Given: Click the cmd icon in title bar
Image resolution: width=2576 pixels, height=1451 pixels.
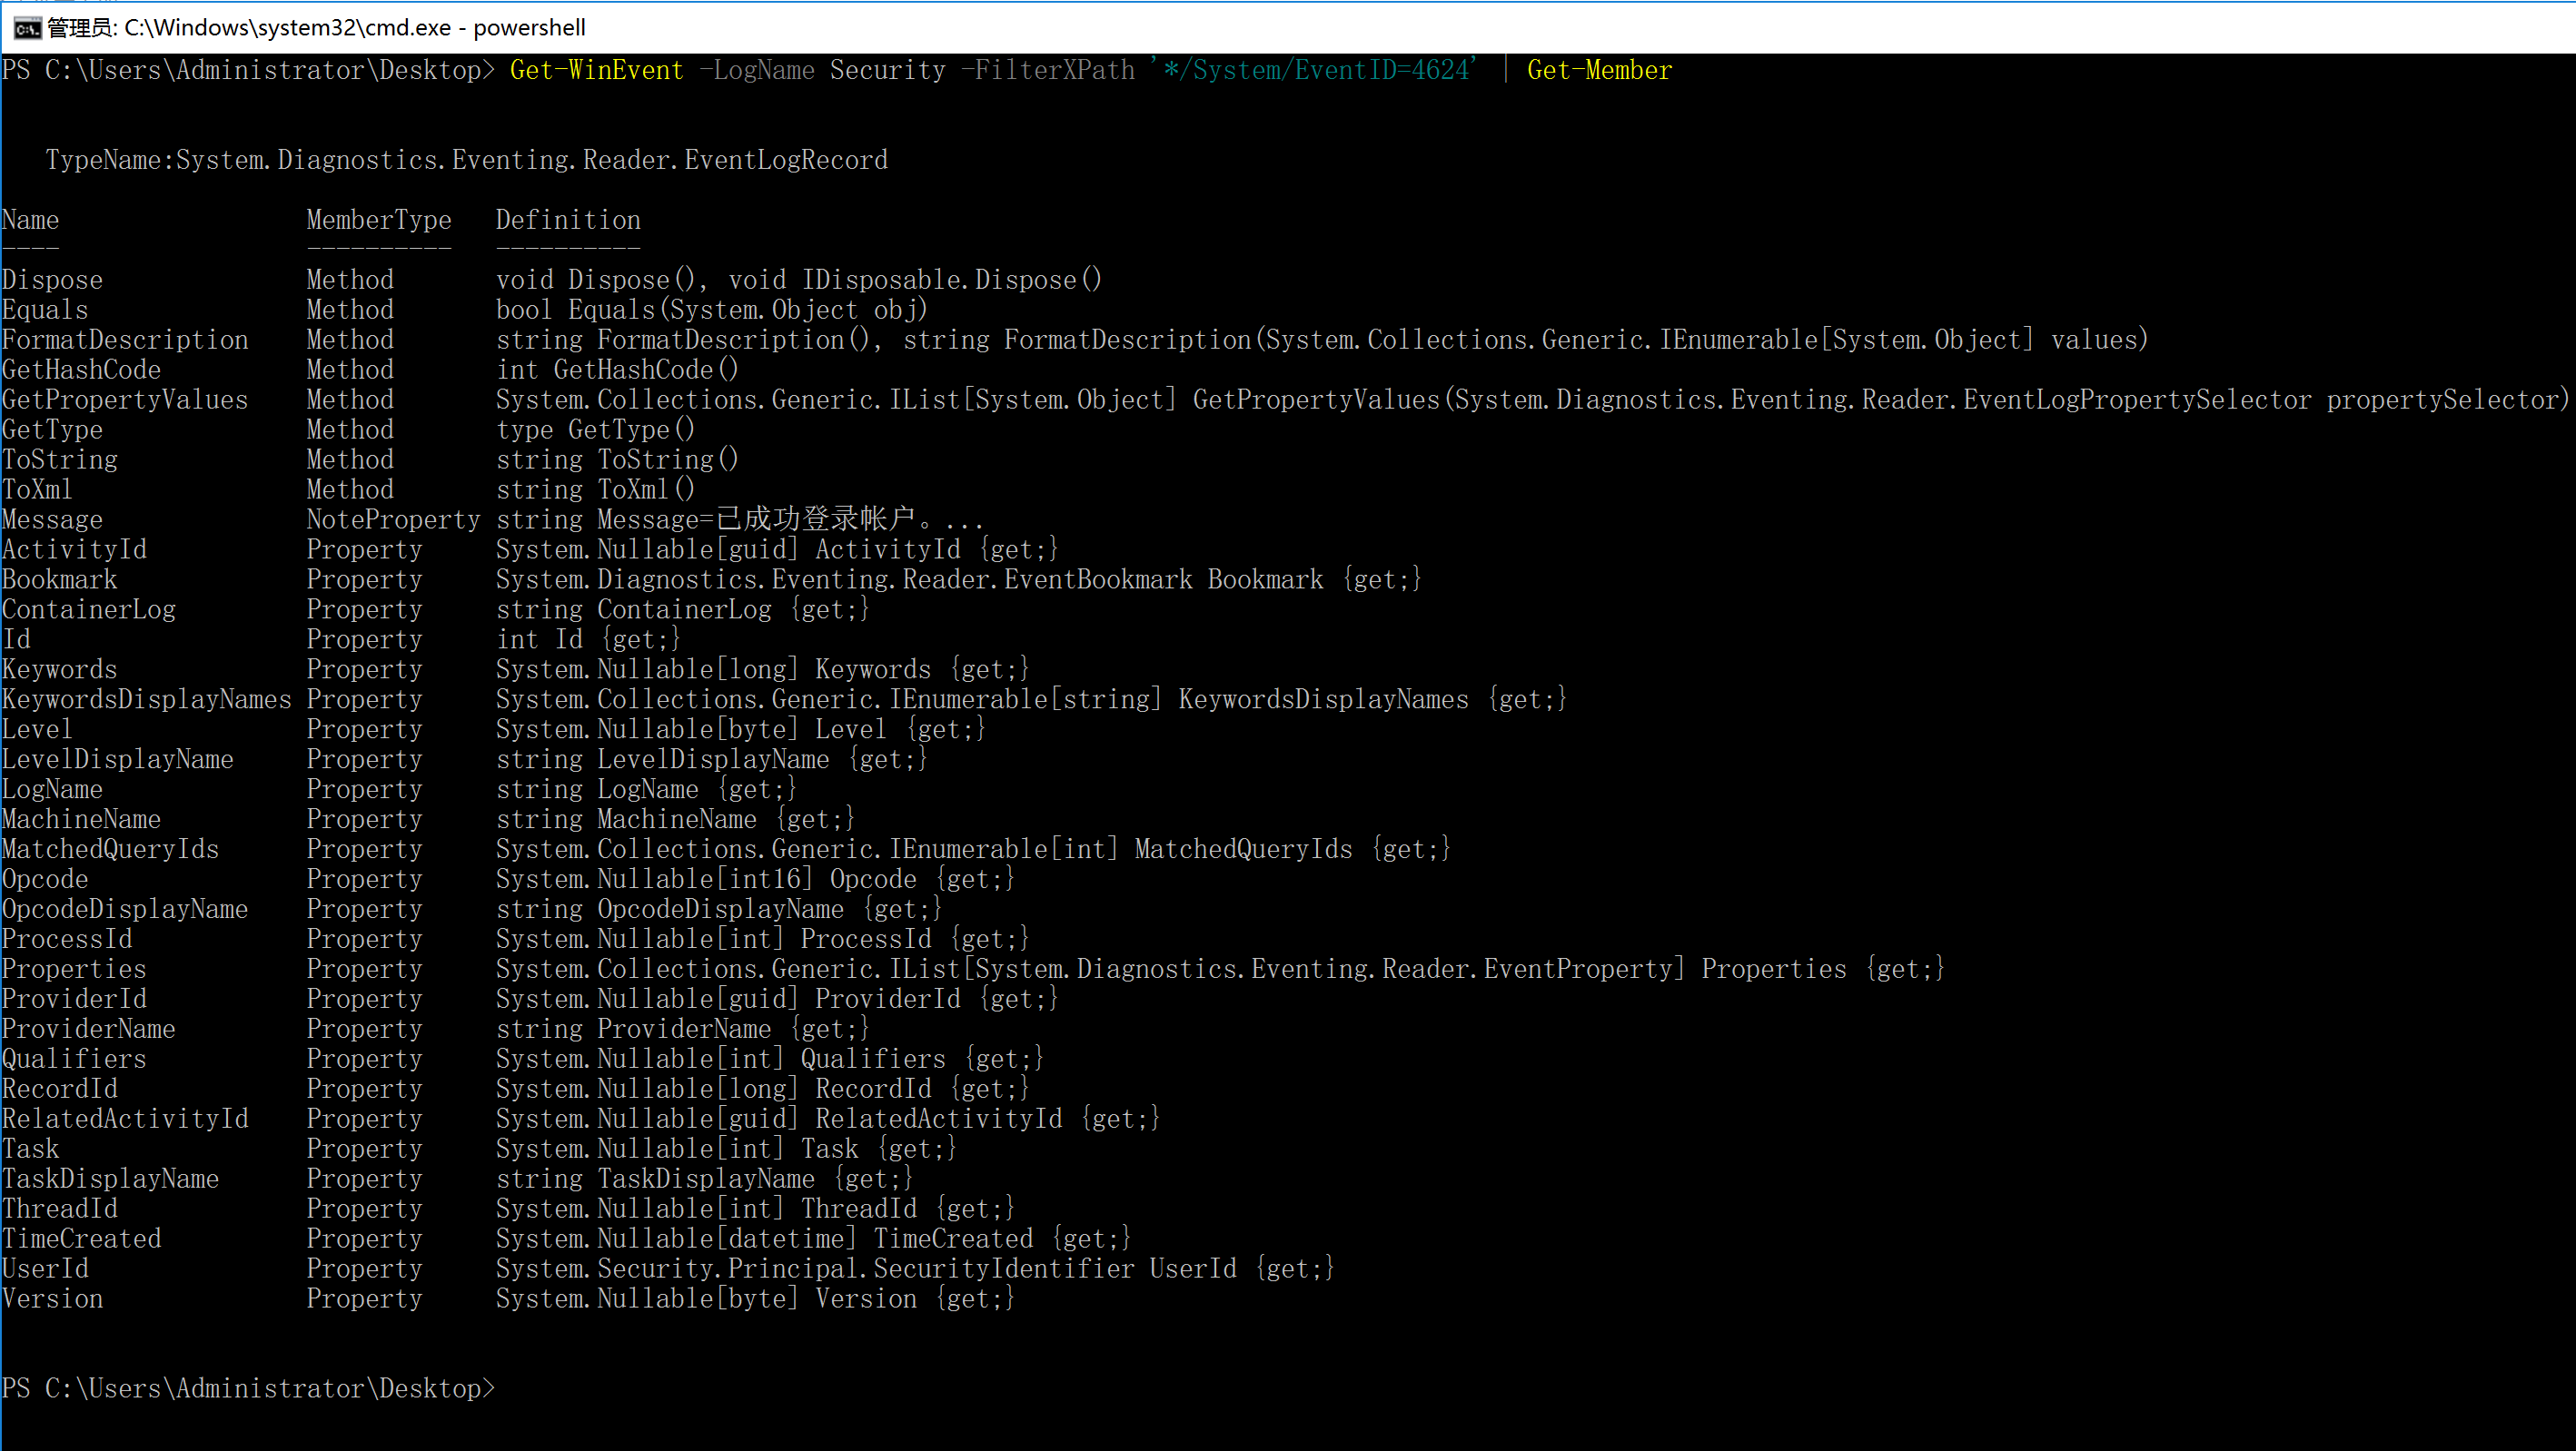Looking at the screenshot, I should click(27, 28).
